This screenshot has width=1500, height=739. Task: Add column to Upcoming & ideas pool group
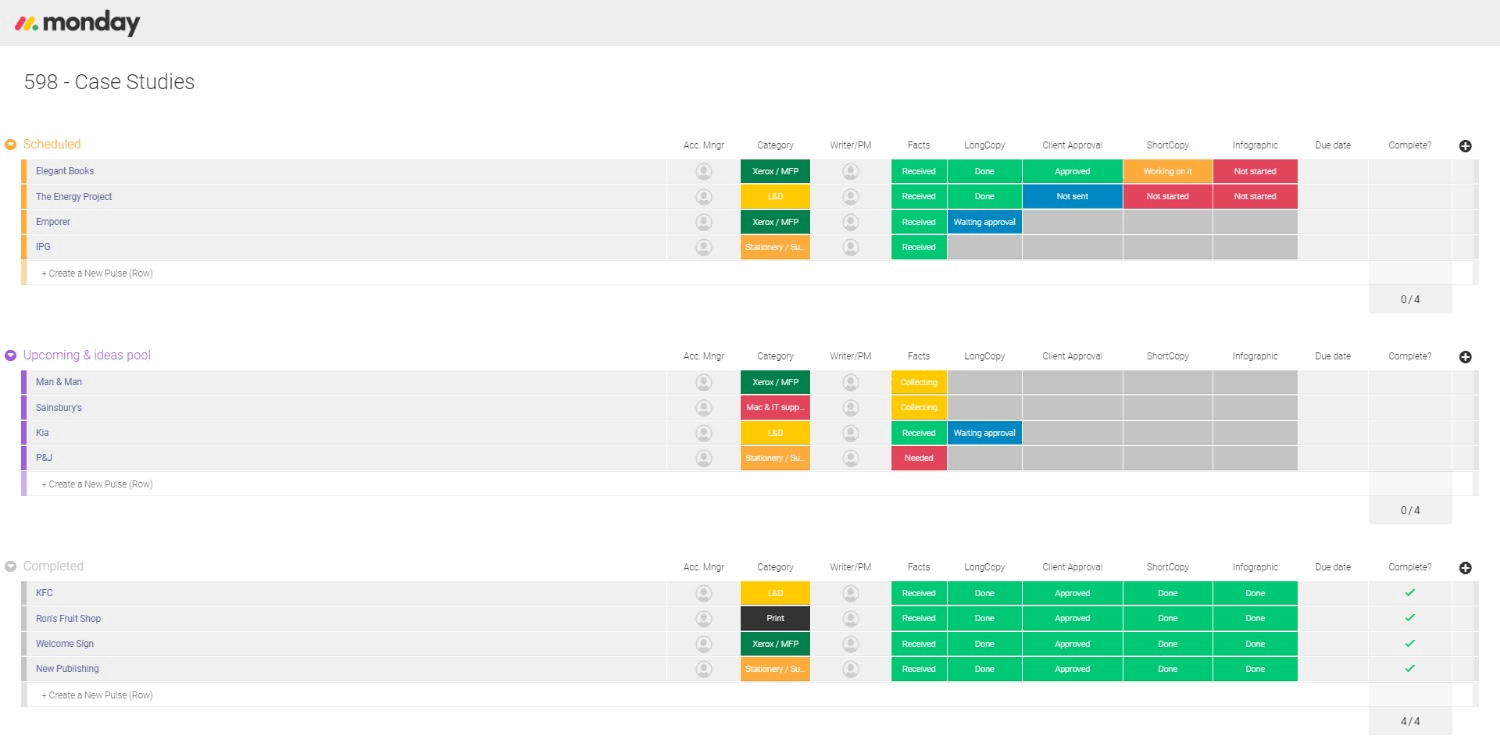[x=1465, y=357]
